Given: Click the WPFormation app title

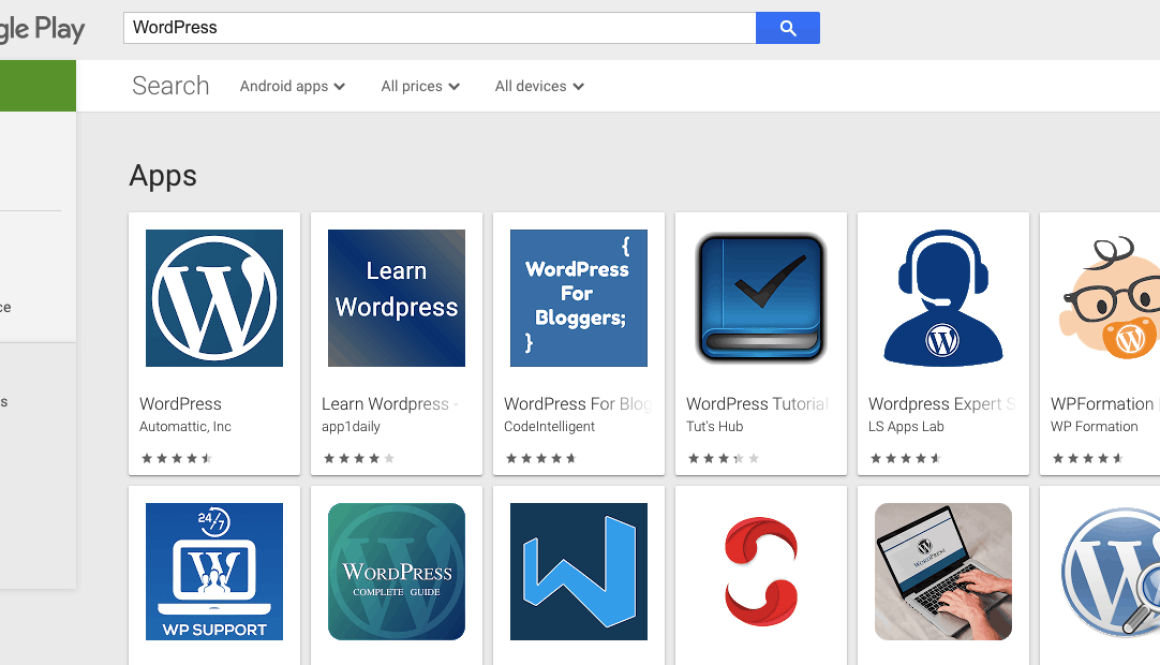Looking at the screenshot, I should [x=1102, y=404].
